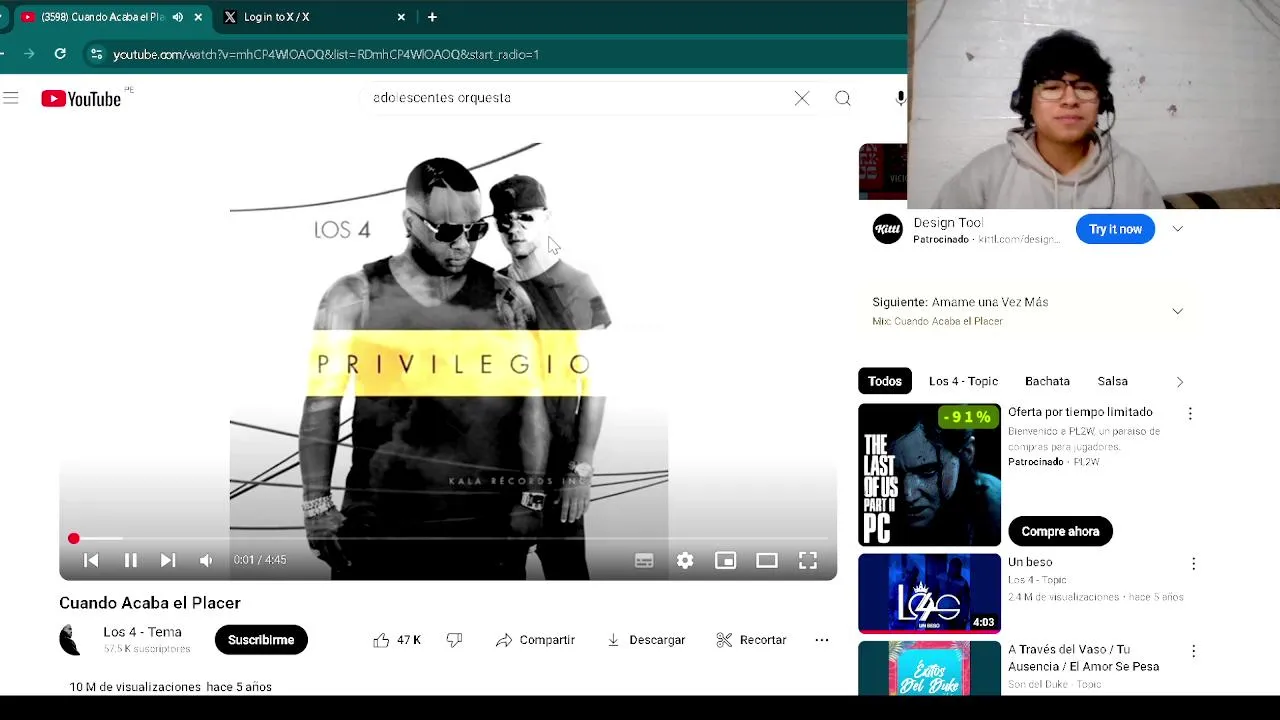Start voice search with the microphone
Image resolution: width=1280 pixels, height=720 pixels.
[900, 98]
